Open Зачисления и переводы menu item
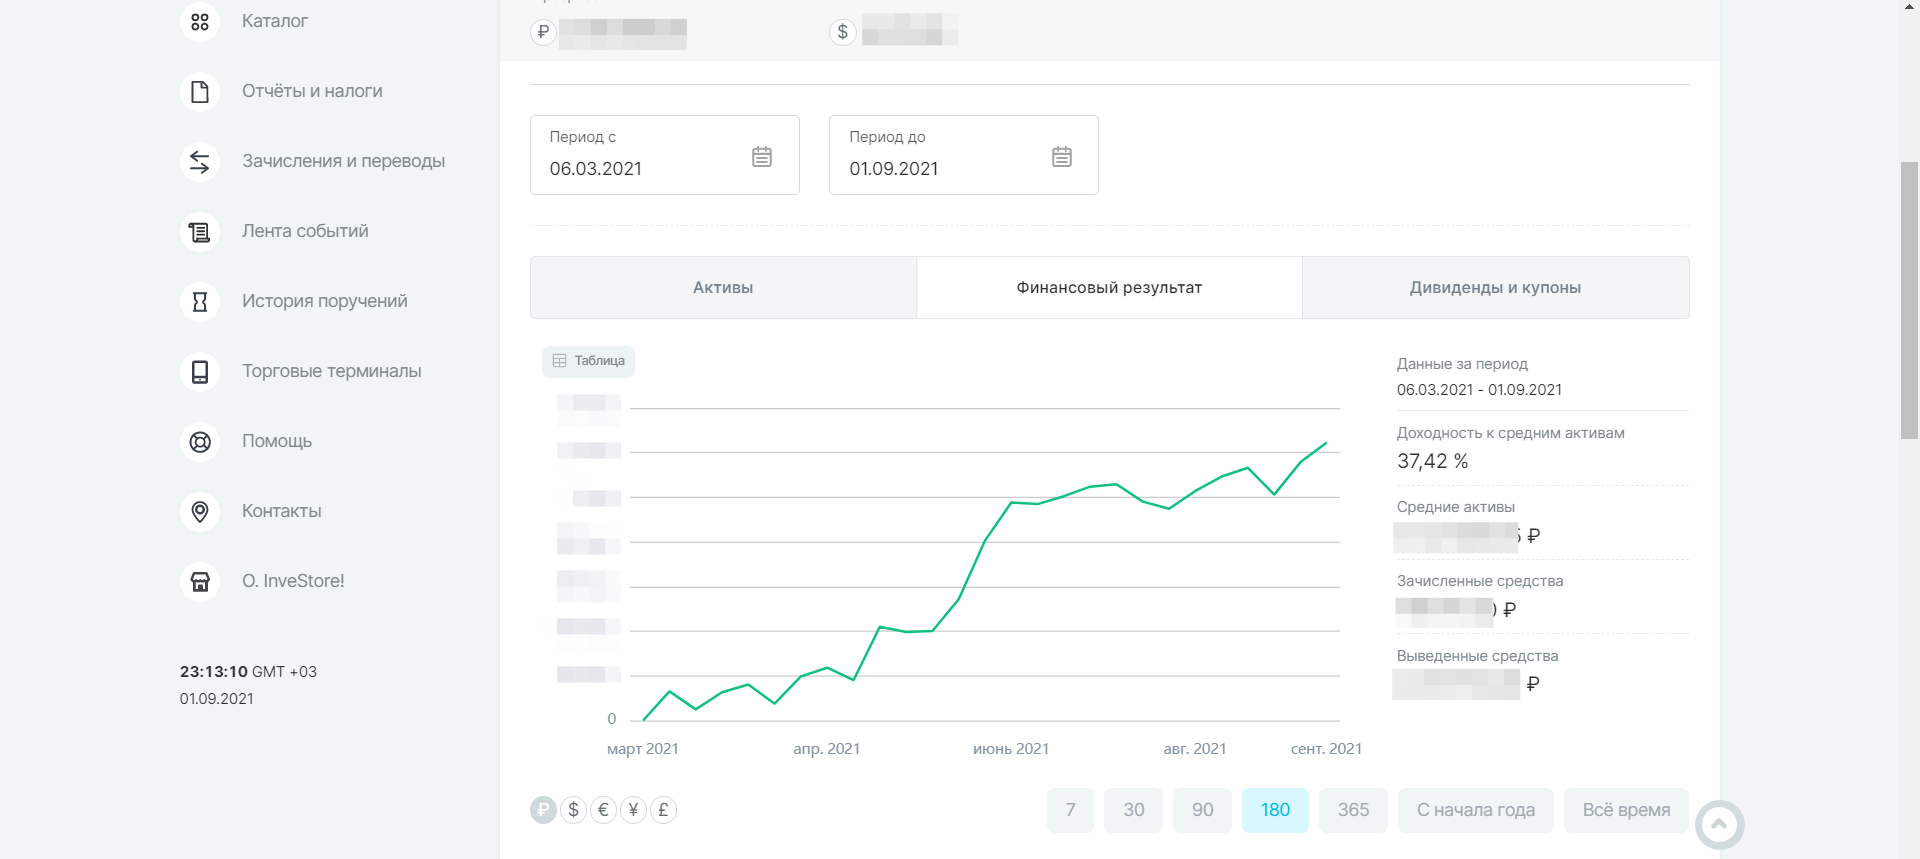The height and width of the screenshot is (859, 1920). pyautogui.click(x=343, y=161)
